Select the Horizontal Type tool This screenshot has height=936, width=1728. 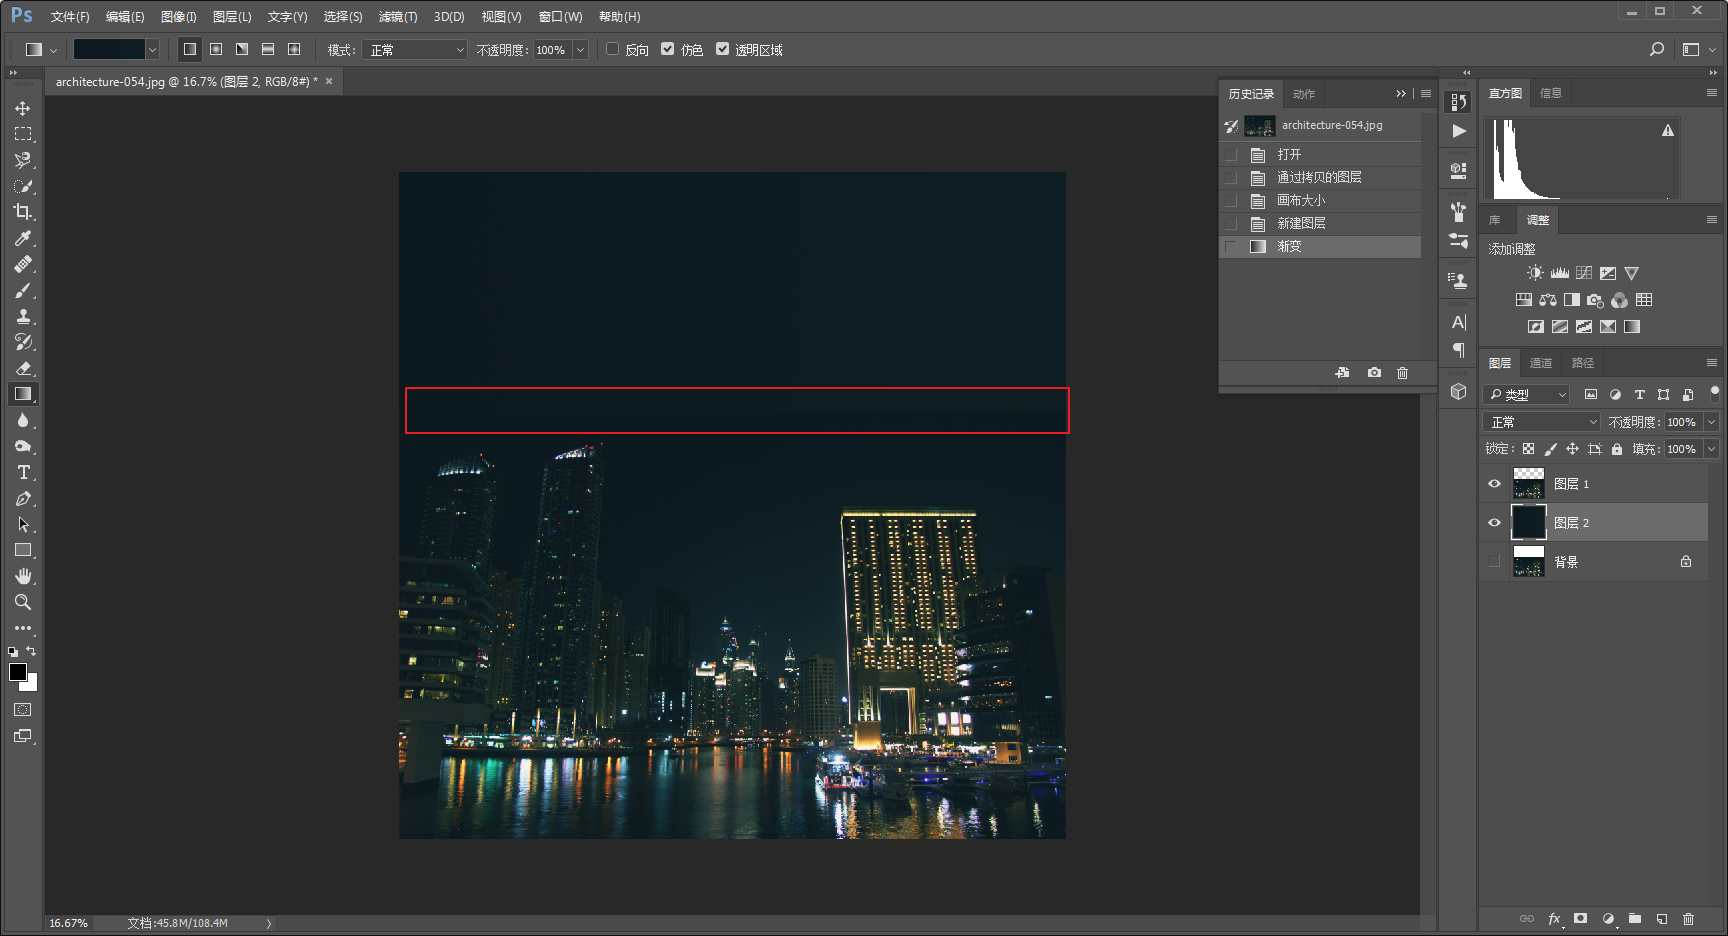pos(23,472)
